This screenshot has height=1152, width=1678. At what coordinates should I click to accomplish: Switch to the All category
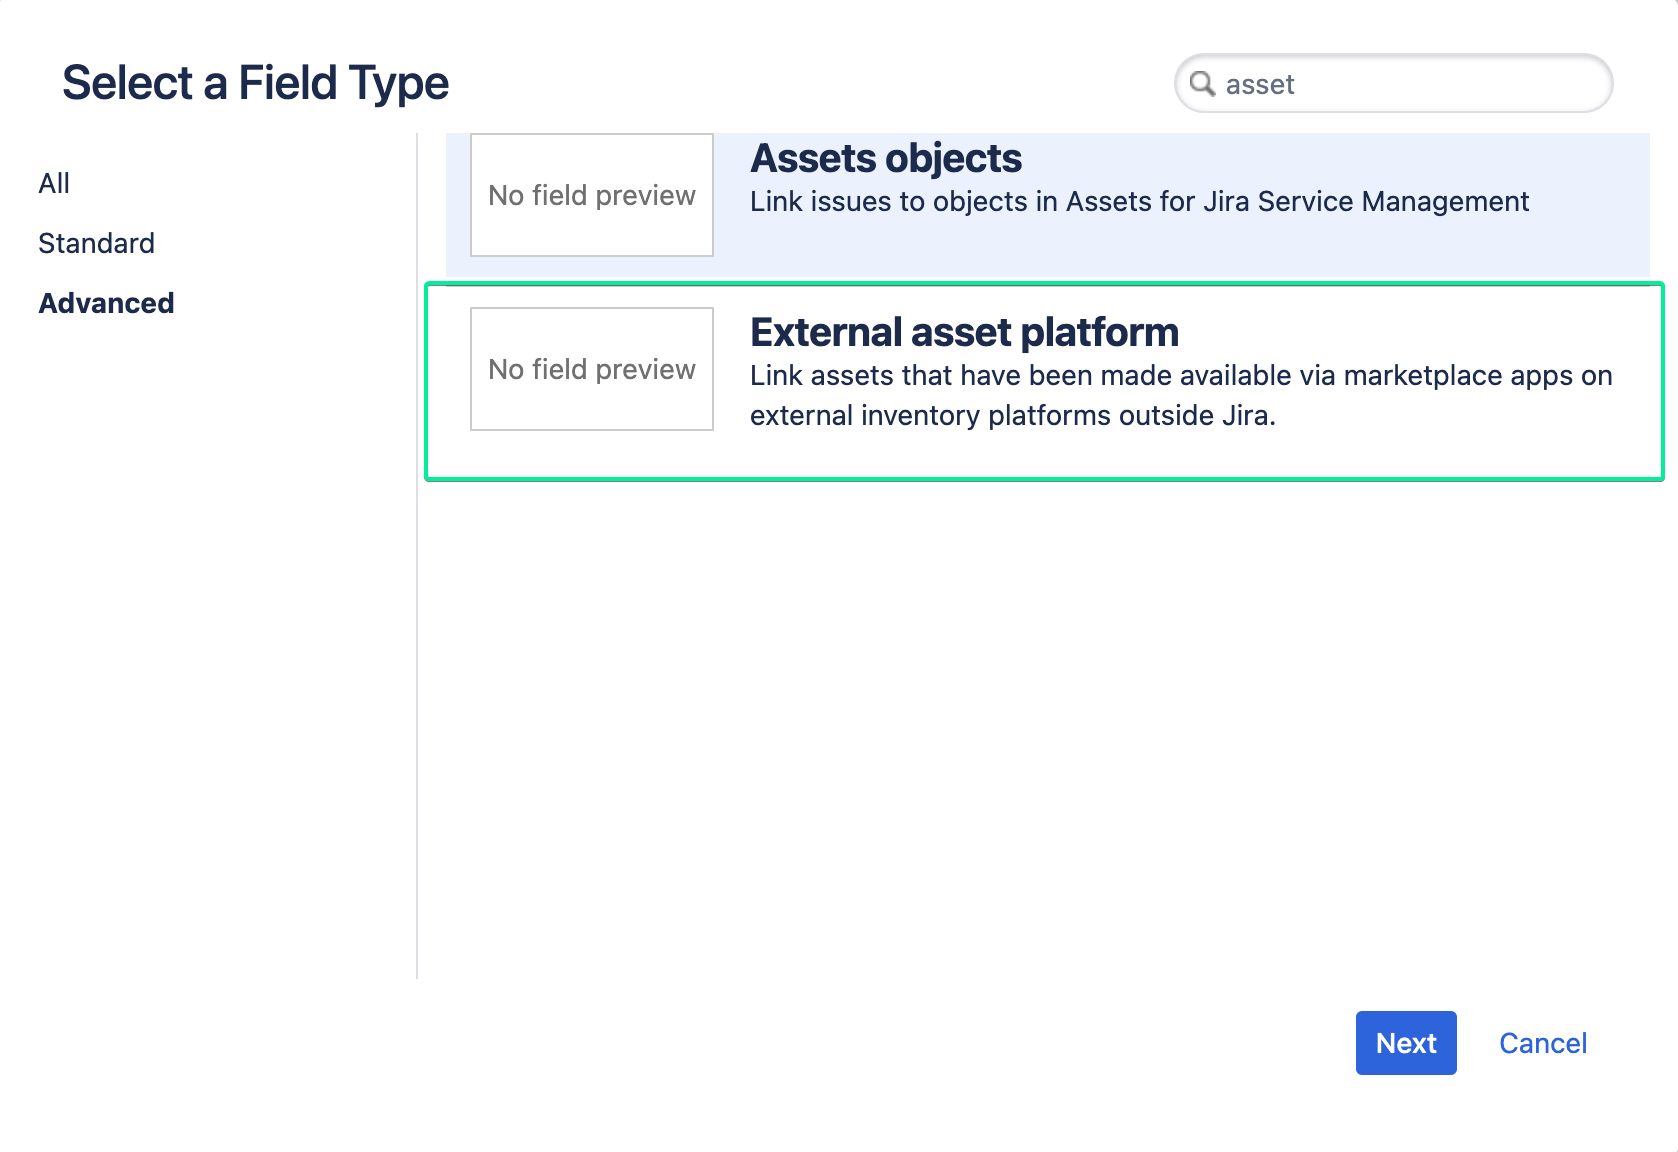click(54, 182)
